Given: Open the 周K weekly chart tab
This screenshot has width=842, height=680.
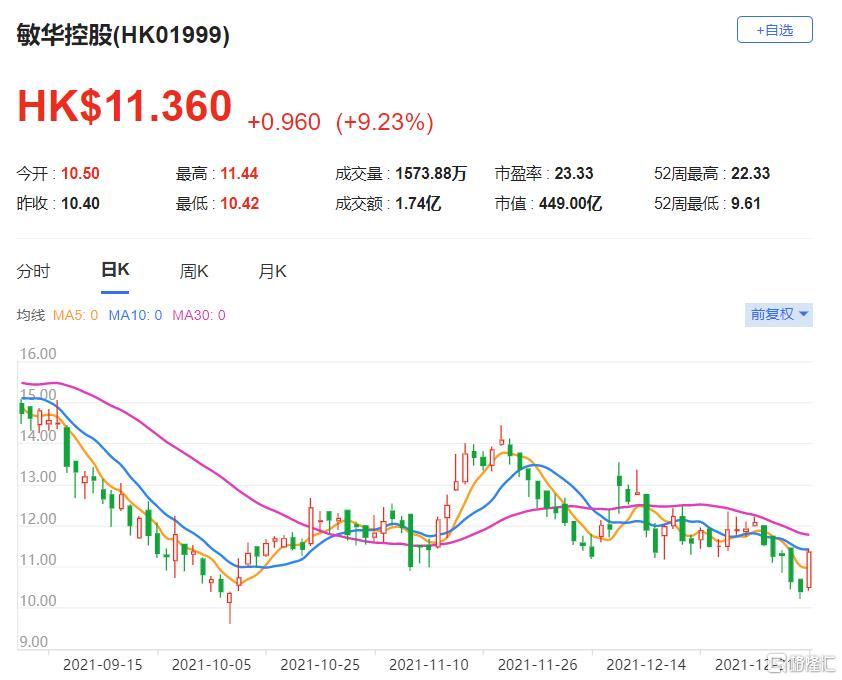Looking at the screenshot, I should pos(193,271).
